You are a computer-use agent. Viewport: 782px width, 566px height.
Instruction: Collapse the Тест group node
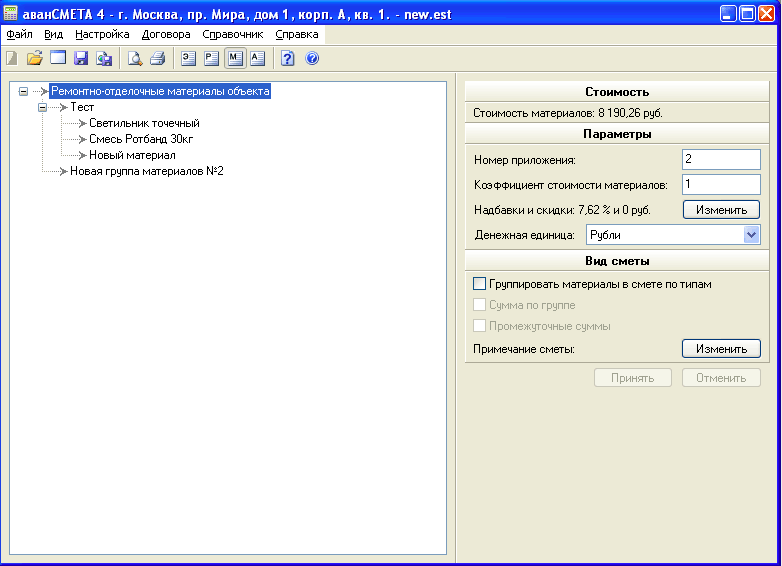[x=42, y=107]
